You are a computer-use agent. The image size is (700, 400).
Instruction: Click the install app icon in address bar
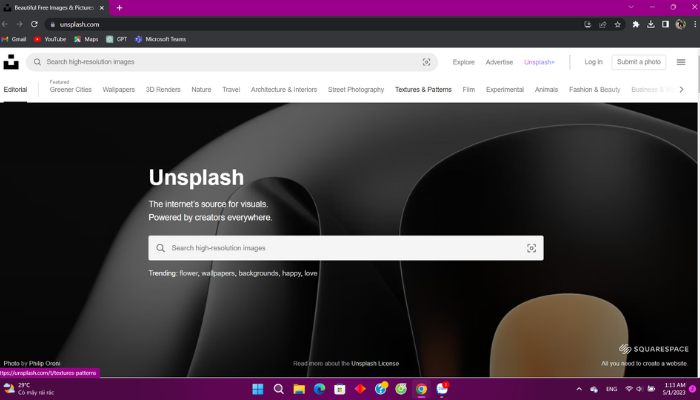588,25
